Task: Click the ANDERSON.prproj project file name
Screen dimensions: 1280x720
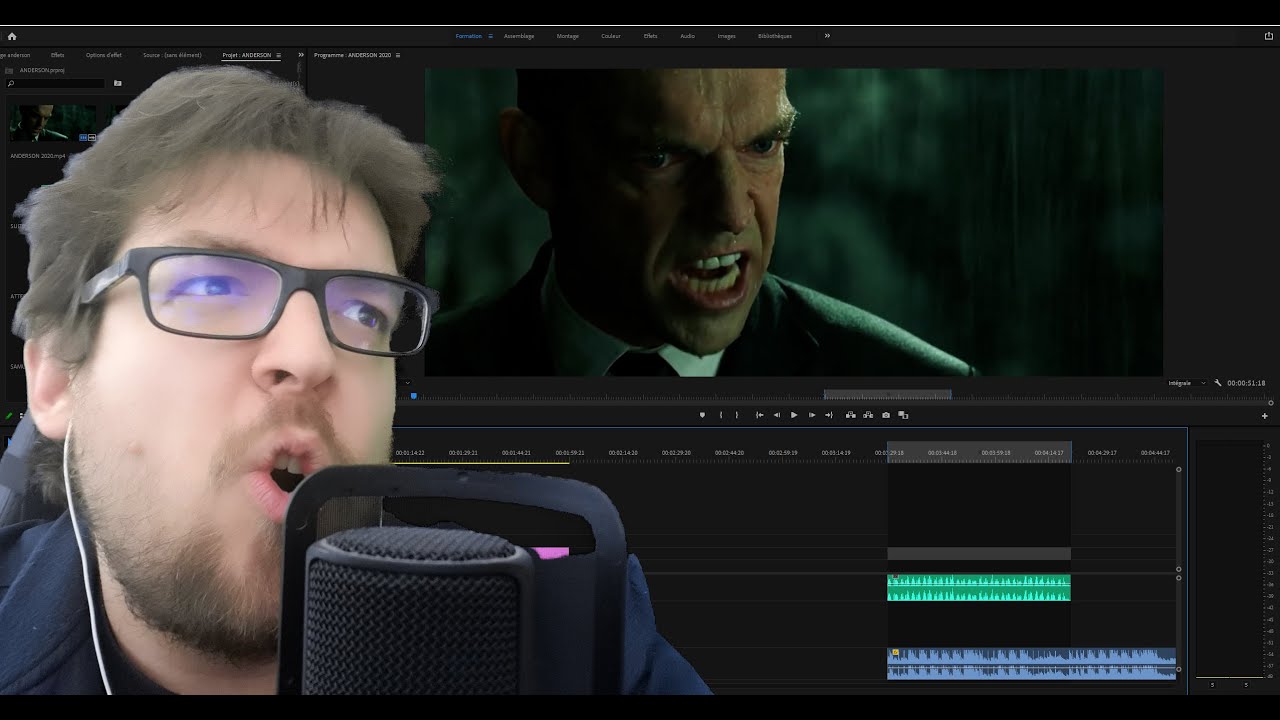Action: (x=42, y=70)
